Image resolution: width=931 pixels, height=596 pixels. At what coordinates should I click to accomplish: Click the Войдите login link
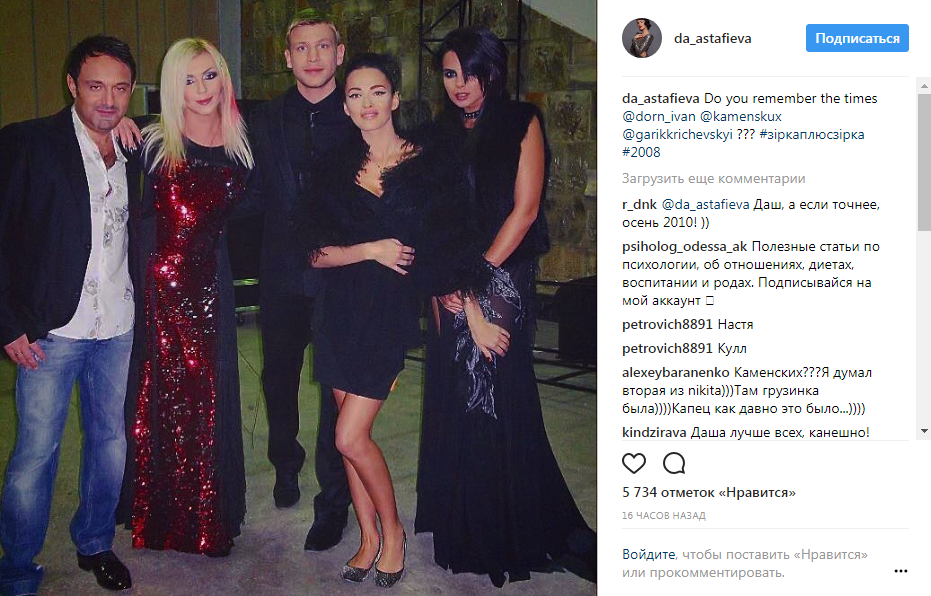(x=648, y=554)
